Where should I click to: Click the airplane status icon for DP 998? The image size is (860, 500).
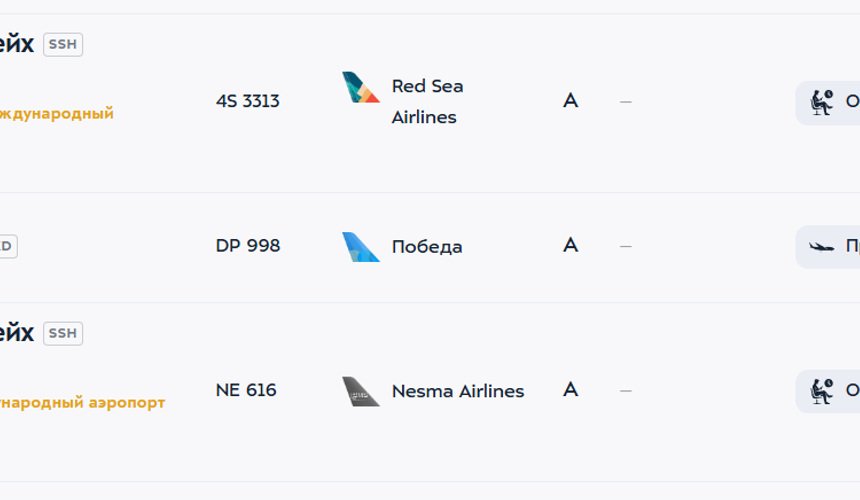tap(822, 247)
